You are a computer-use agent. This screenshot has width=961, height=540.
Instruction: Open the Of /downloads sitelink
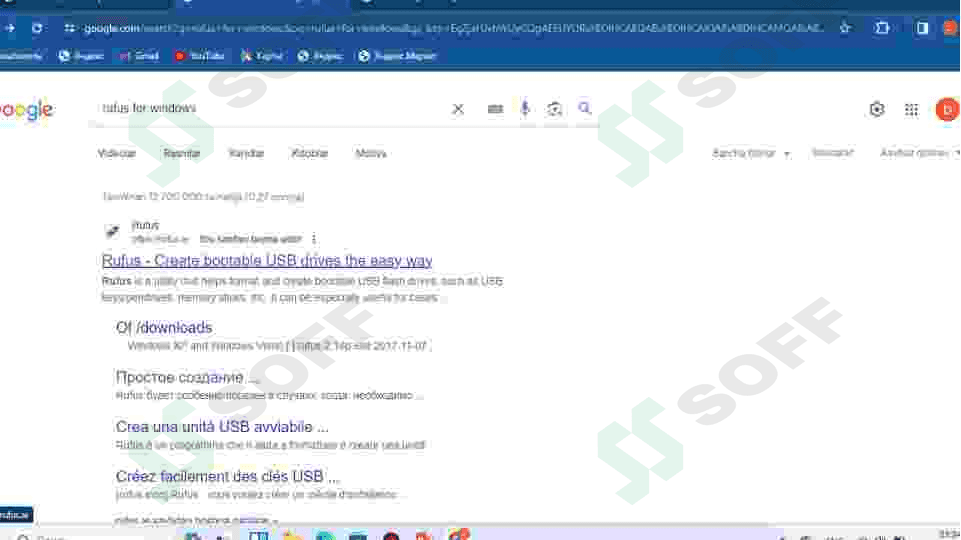164,328
